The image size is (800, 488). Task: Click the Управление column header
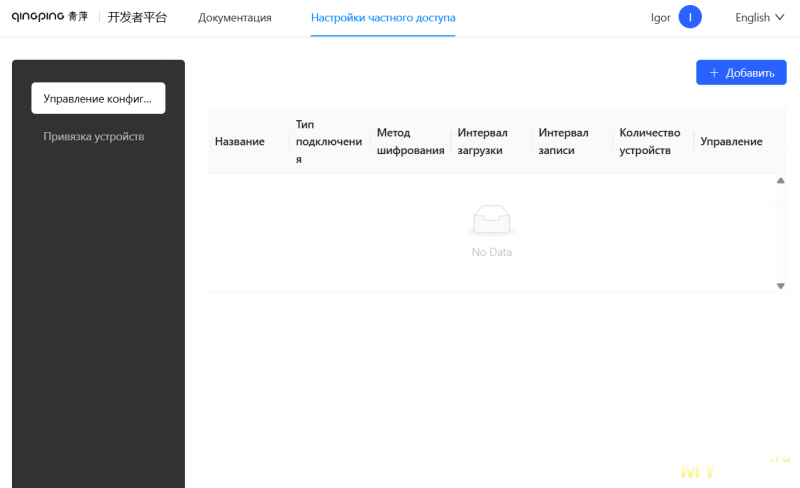click(x=731, y=142)
